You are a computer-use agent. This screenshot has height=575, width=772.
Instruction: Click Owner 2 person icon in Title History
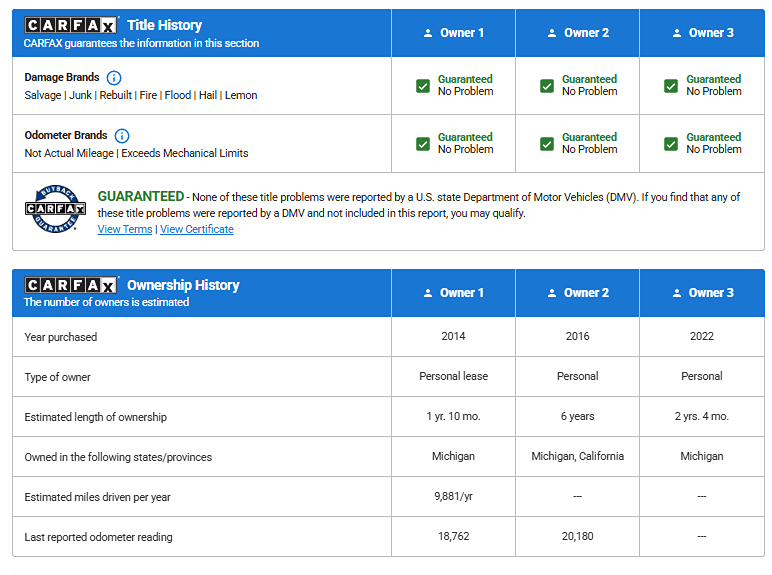click(552, 33)
